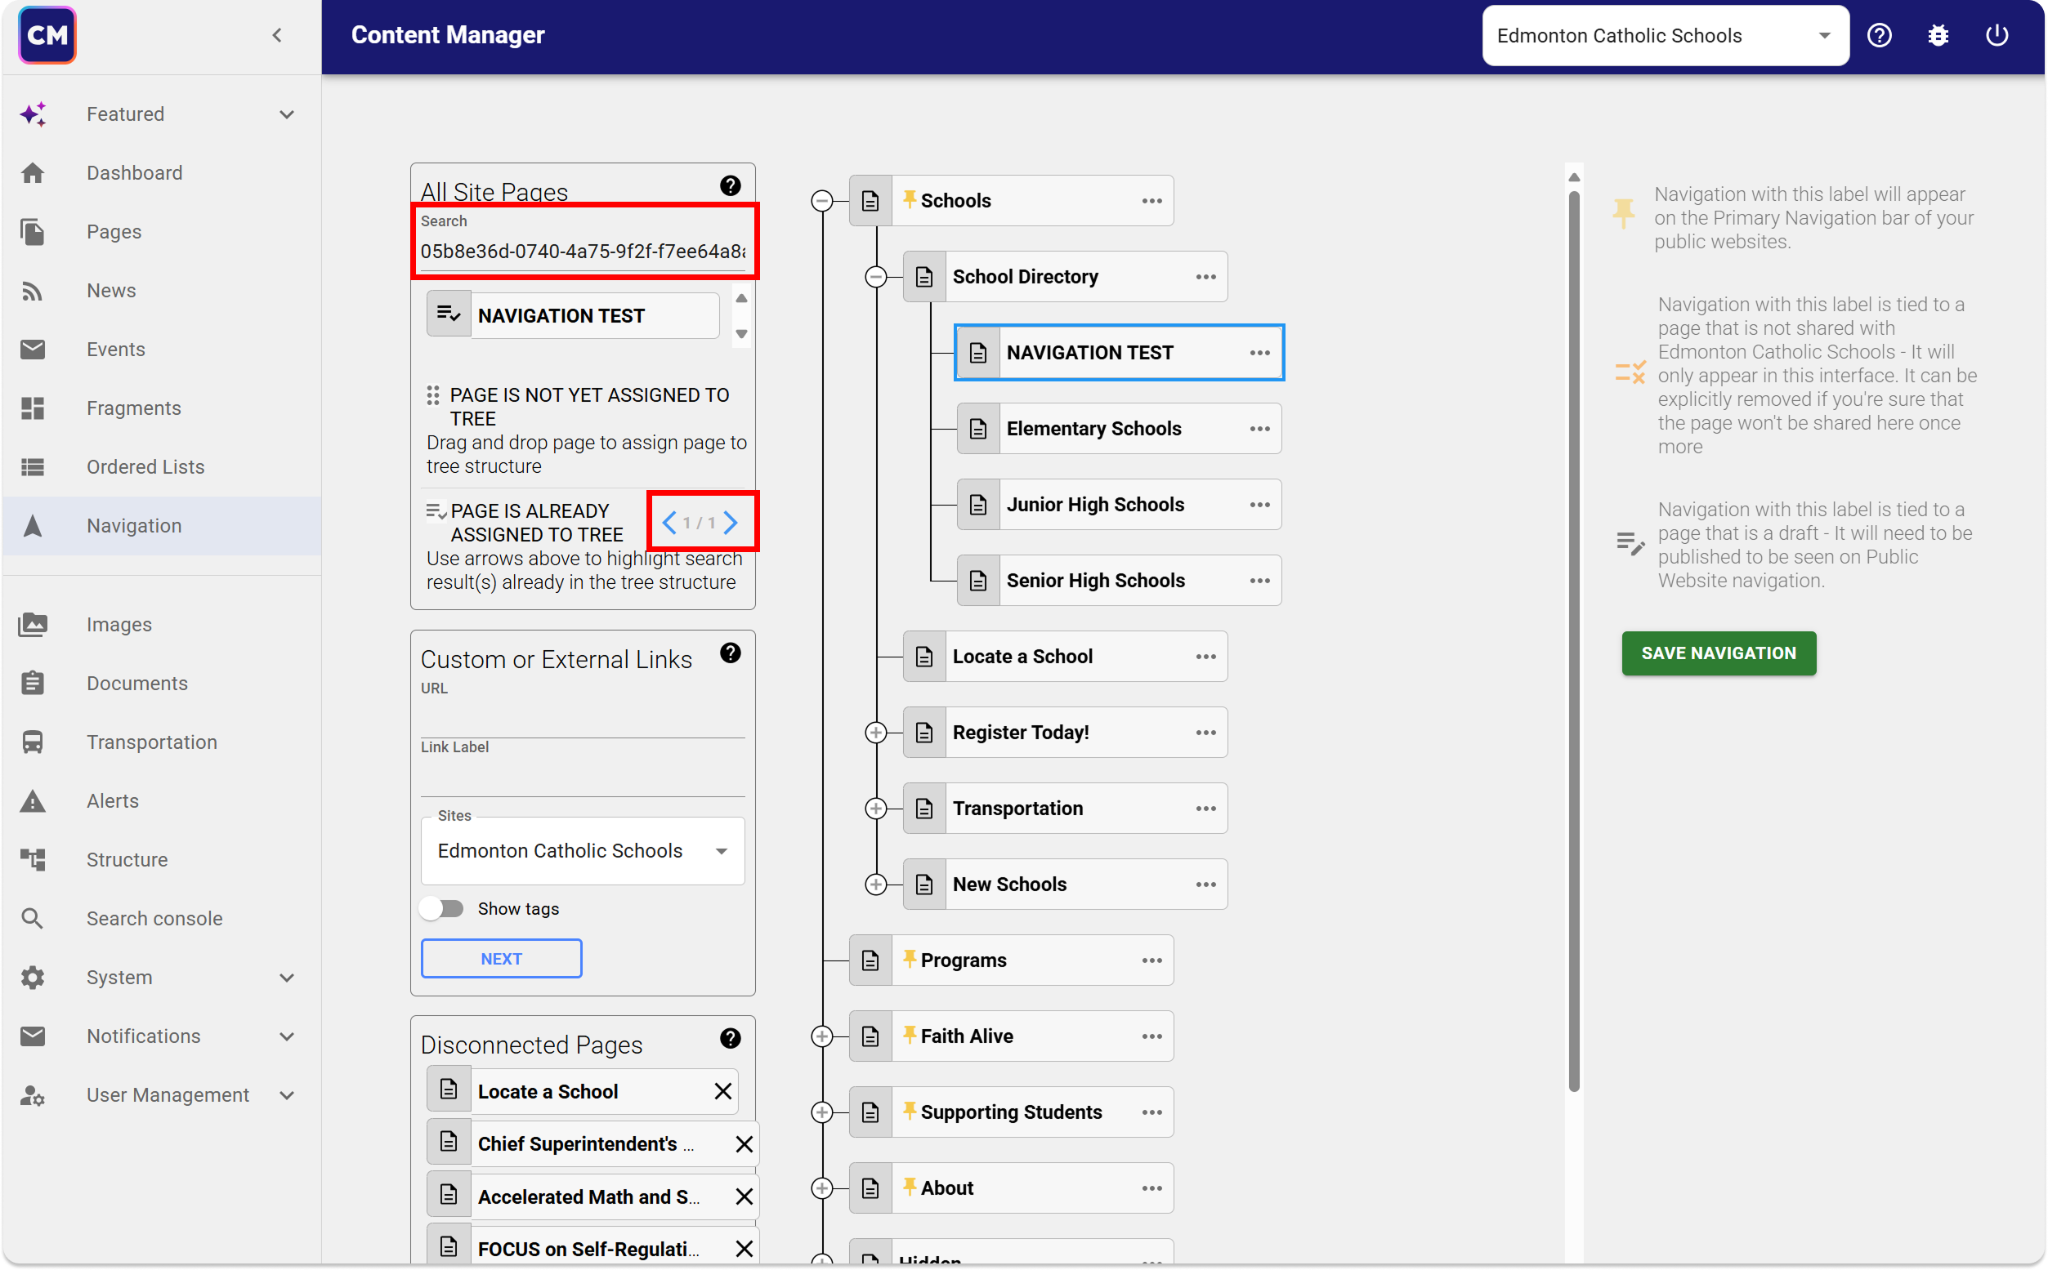Expand the Register Today! tree node
This screenshot has height=1270, width=2048.
coord(876,733)
